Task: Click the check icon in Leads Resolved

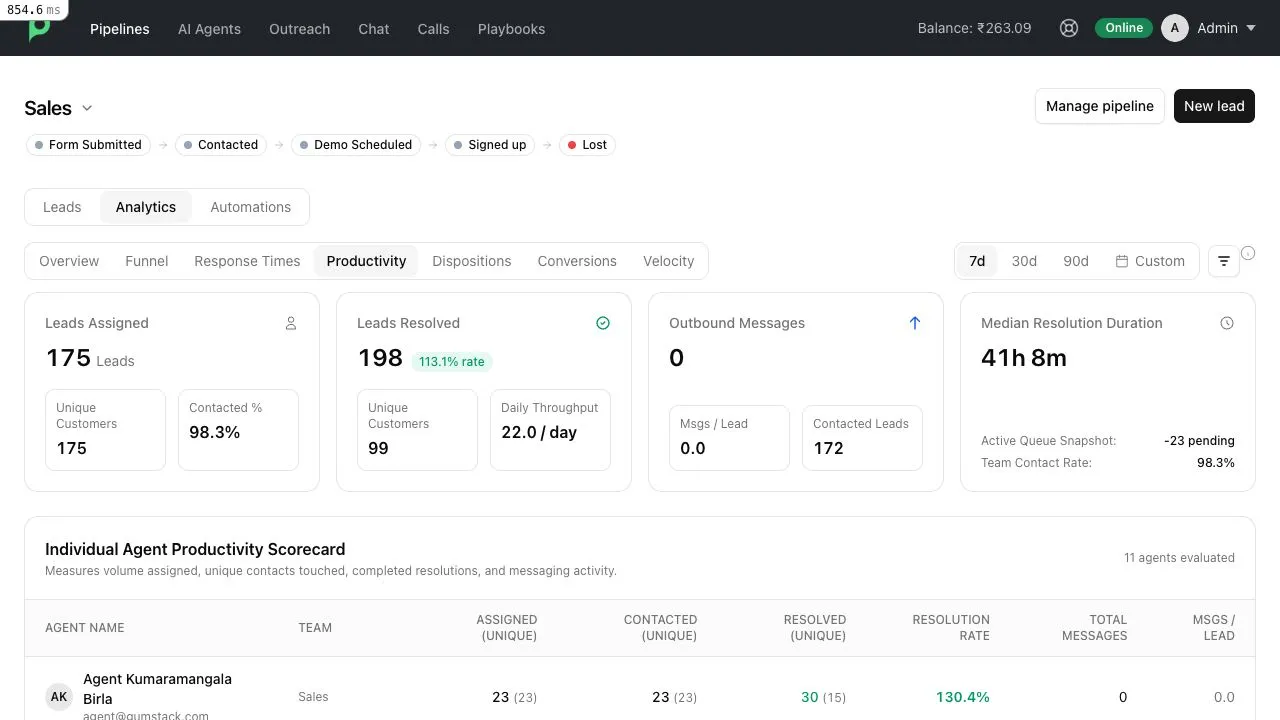Action: (603, 323)
